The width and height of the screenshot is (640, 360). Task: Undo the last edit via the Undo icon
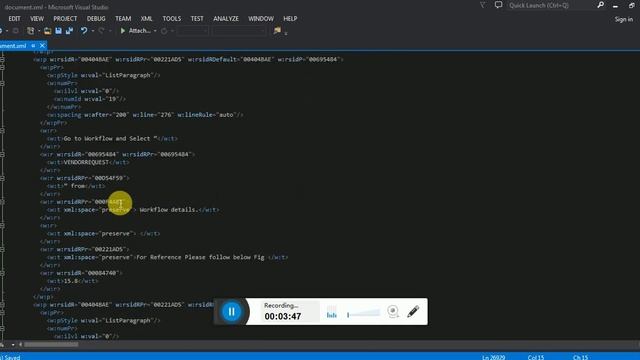click(84, 31)
